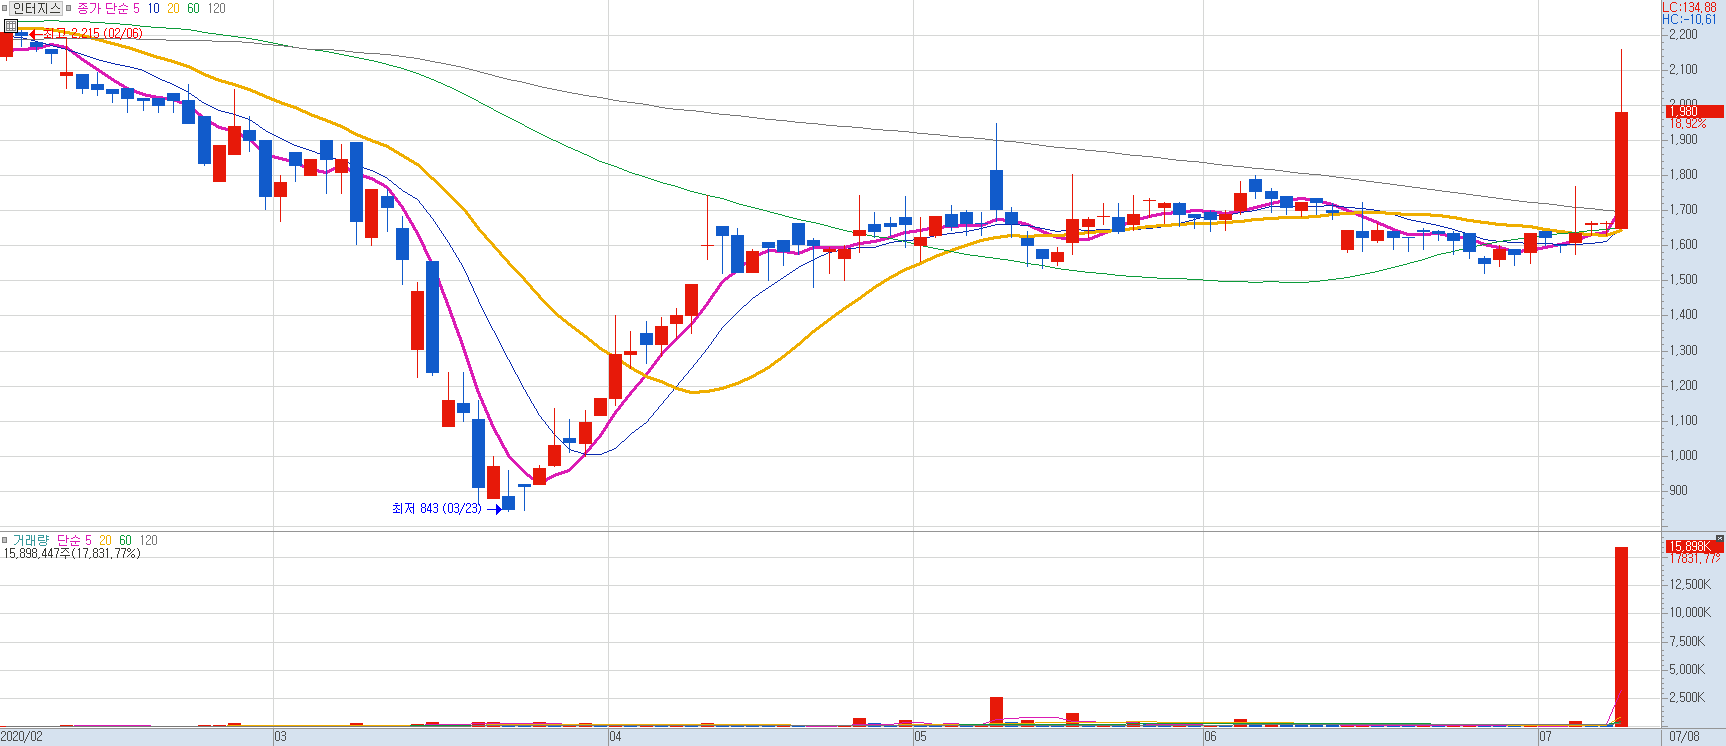The height and width of the screenshot is (746, 1726).
Task: Select the volume panel 5-period average label
Action: click(x=88, y=540)
